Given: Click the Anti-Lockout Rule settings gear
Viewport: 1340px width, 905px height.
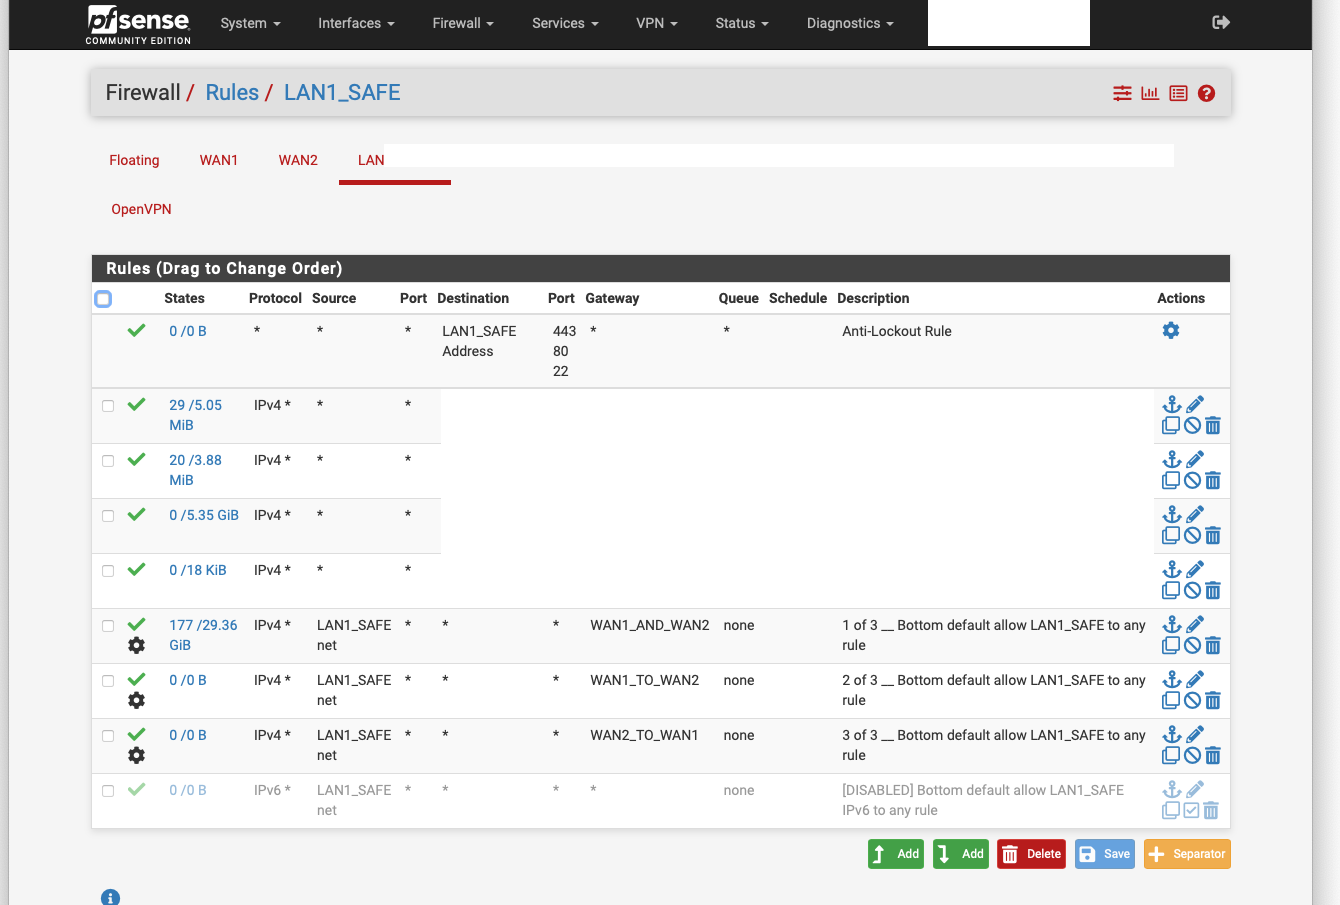Looking at the screenshot, I should tap(1171, 330).
